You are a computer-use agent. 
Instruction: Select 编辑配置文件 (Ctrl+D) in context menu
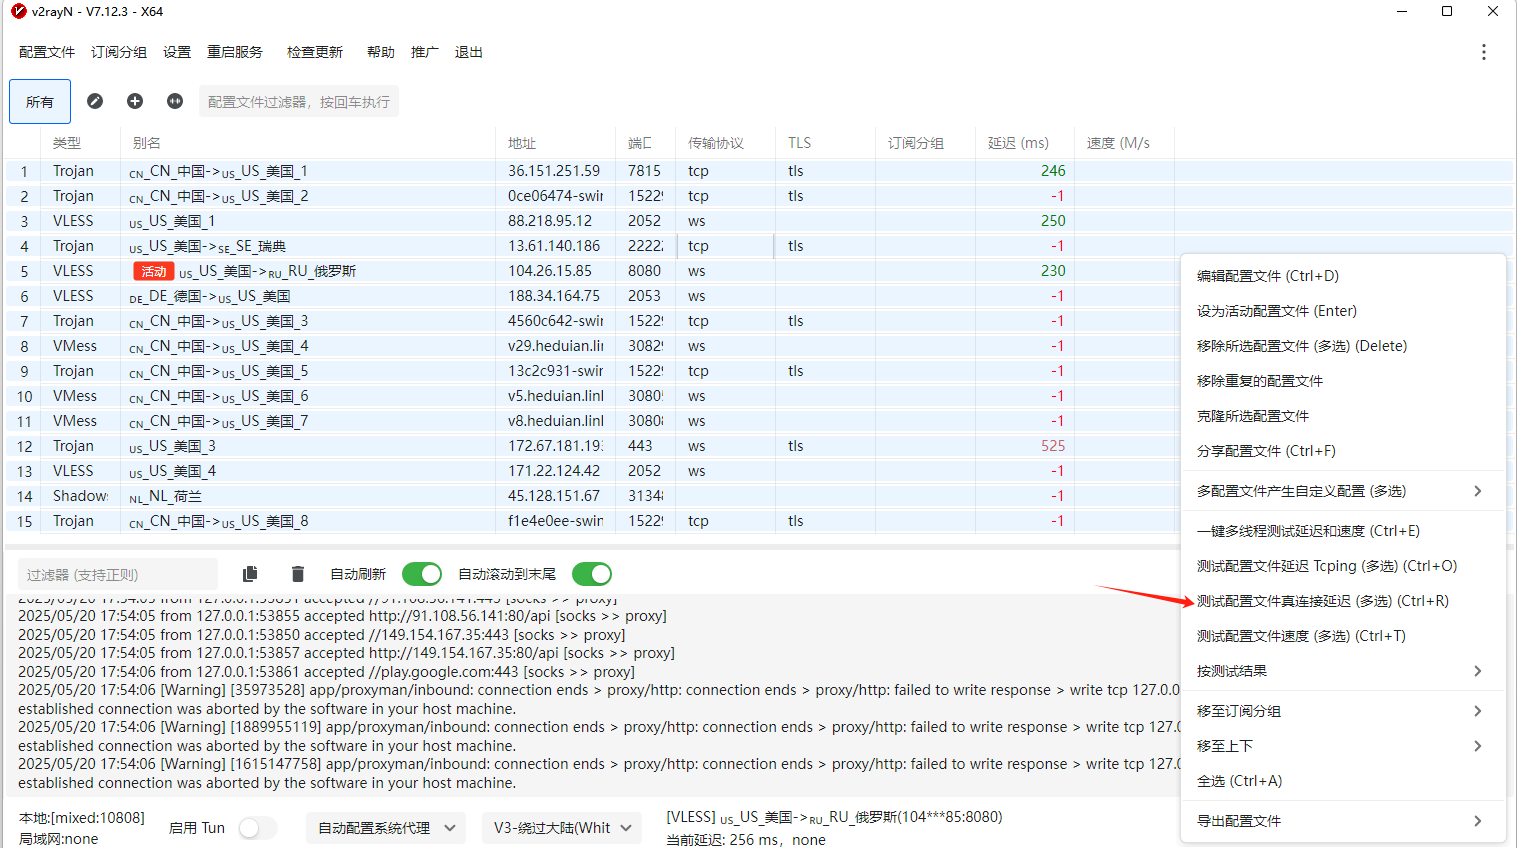point(1344,276)
